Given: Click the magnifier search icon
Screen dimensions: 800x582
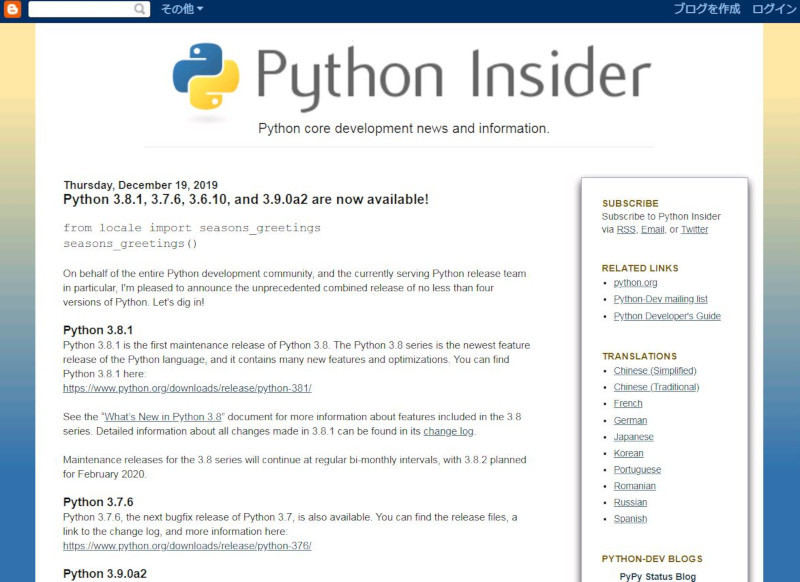Looking at the screenshot, I should coord(139,9).
